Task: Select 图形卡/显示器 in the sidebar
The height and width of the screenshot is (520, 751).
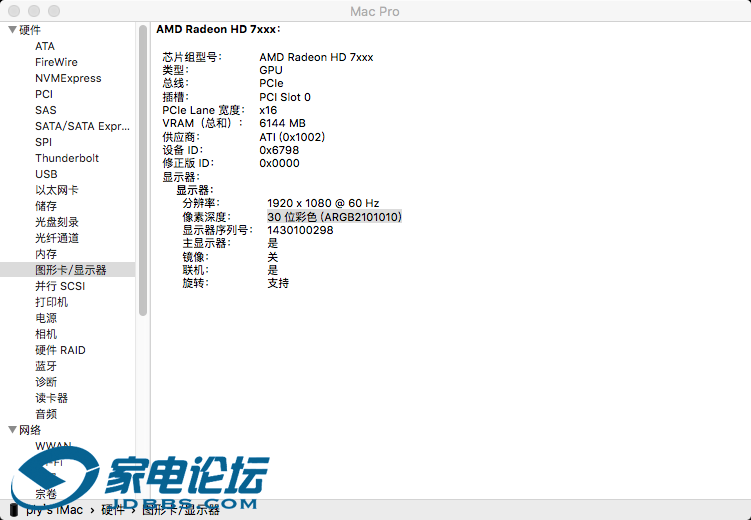Action: 71,270
